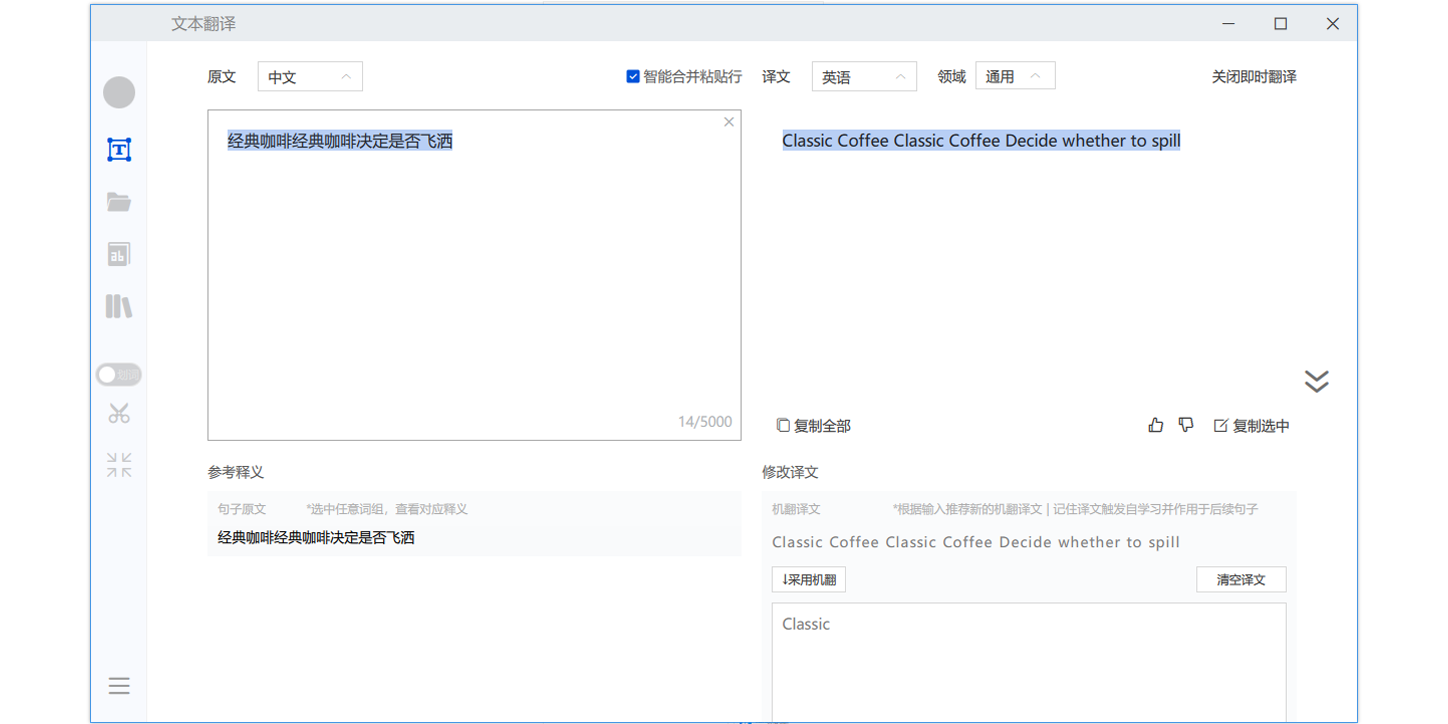Select the scissors screenshot translation icon
1448x724 pixels.
(119, 413)
